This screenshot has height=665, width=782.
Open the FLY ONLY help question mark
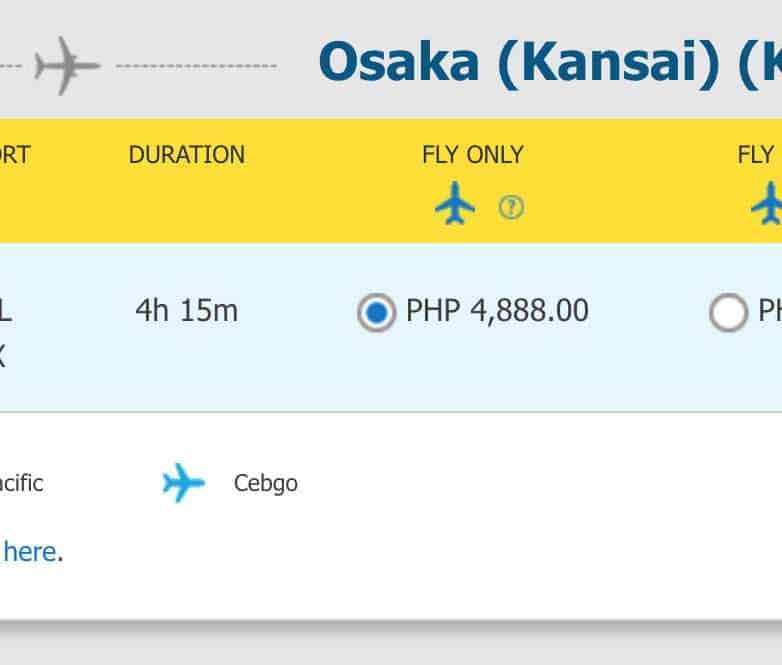coord(511,207)
